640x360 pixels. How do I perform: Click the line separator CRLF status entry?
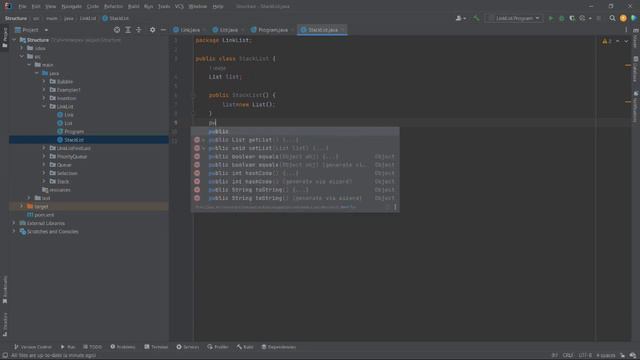point(568,356)
